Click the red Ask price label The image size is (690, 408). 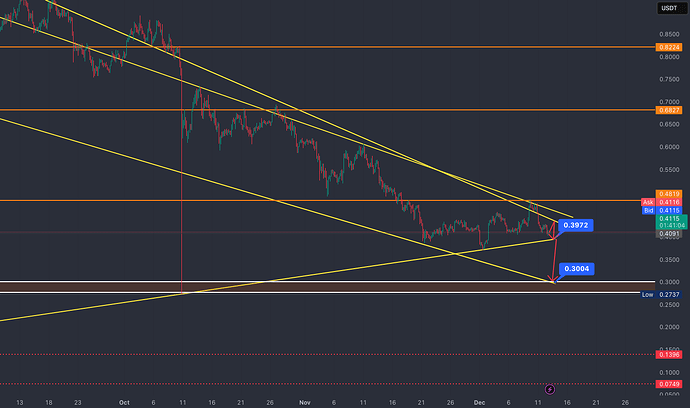654,202
